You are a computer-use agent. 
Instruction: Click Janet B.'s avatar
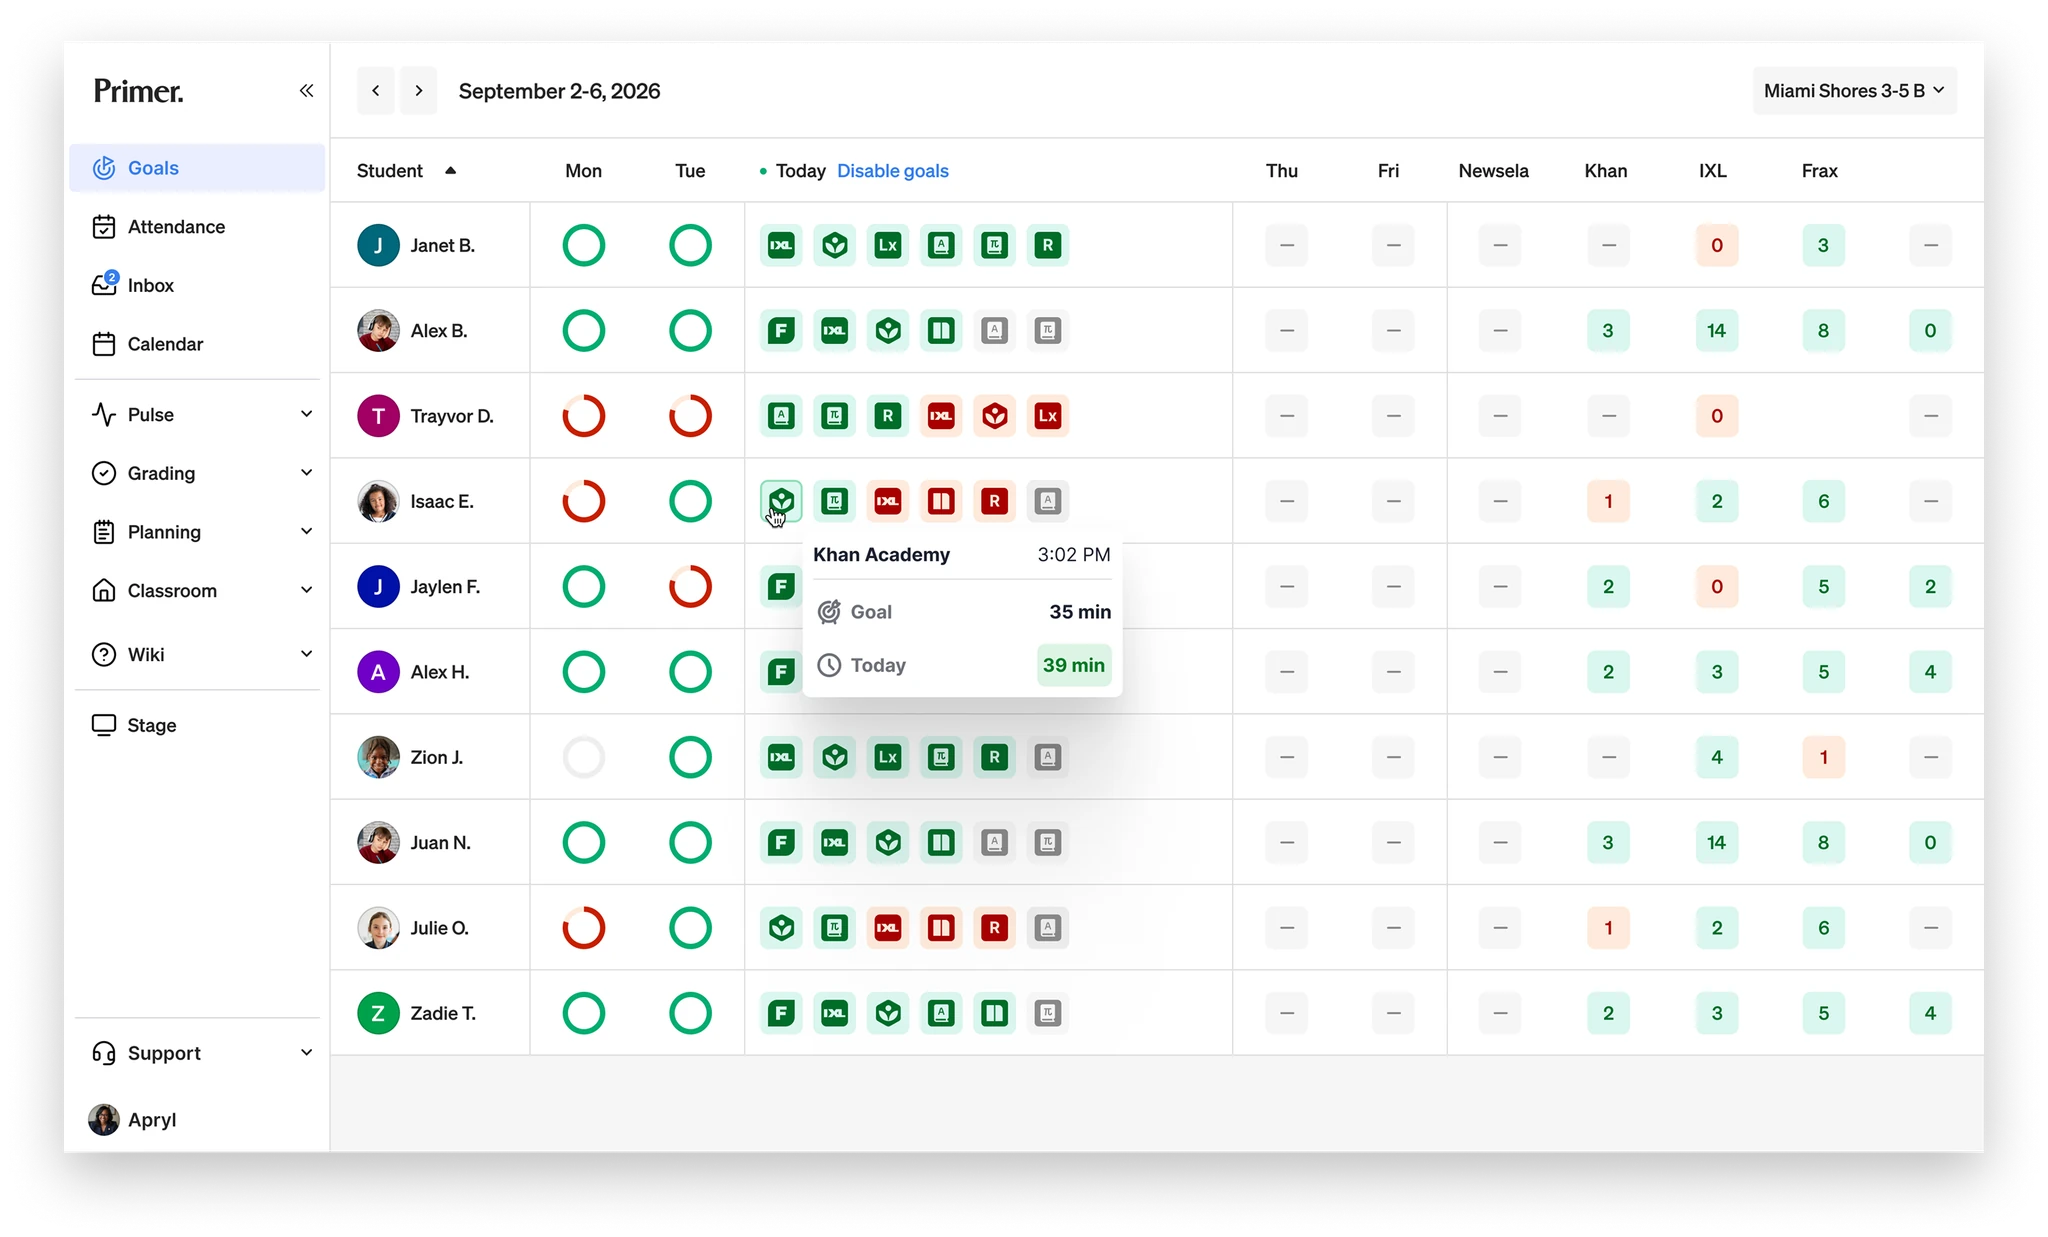[x=378, y=245]
